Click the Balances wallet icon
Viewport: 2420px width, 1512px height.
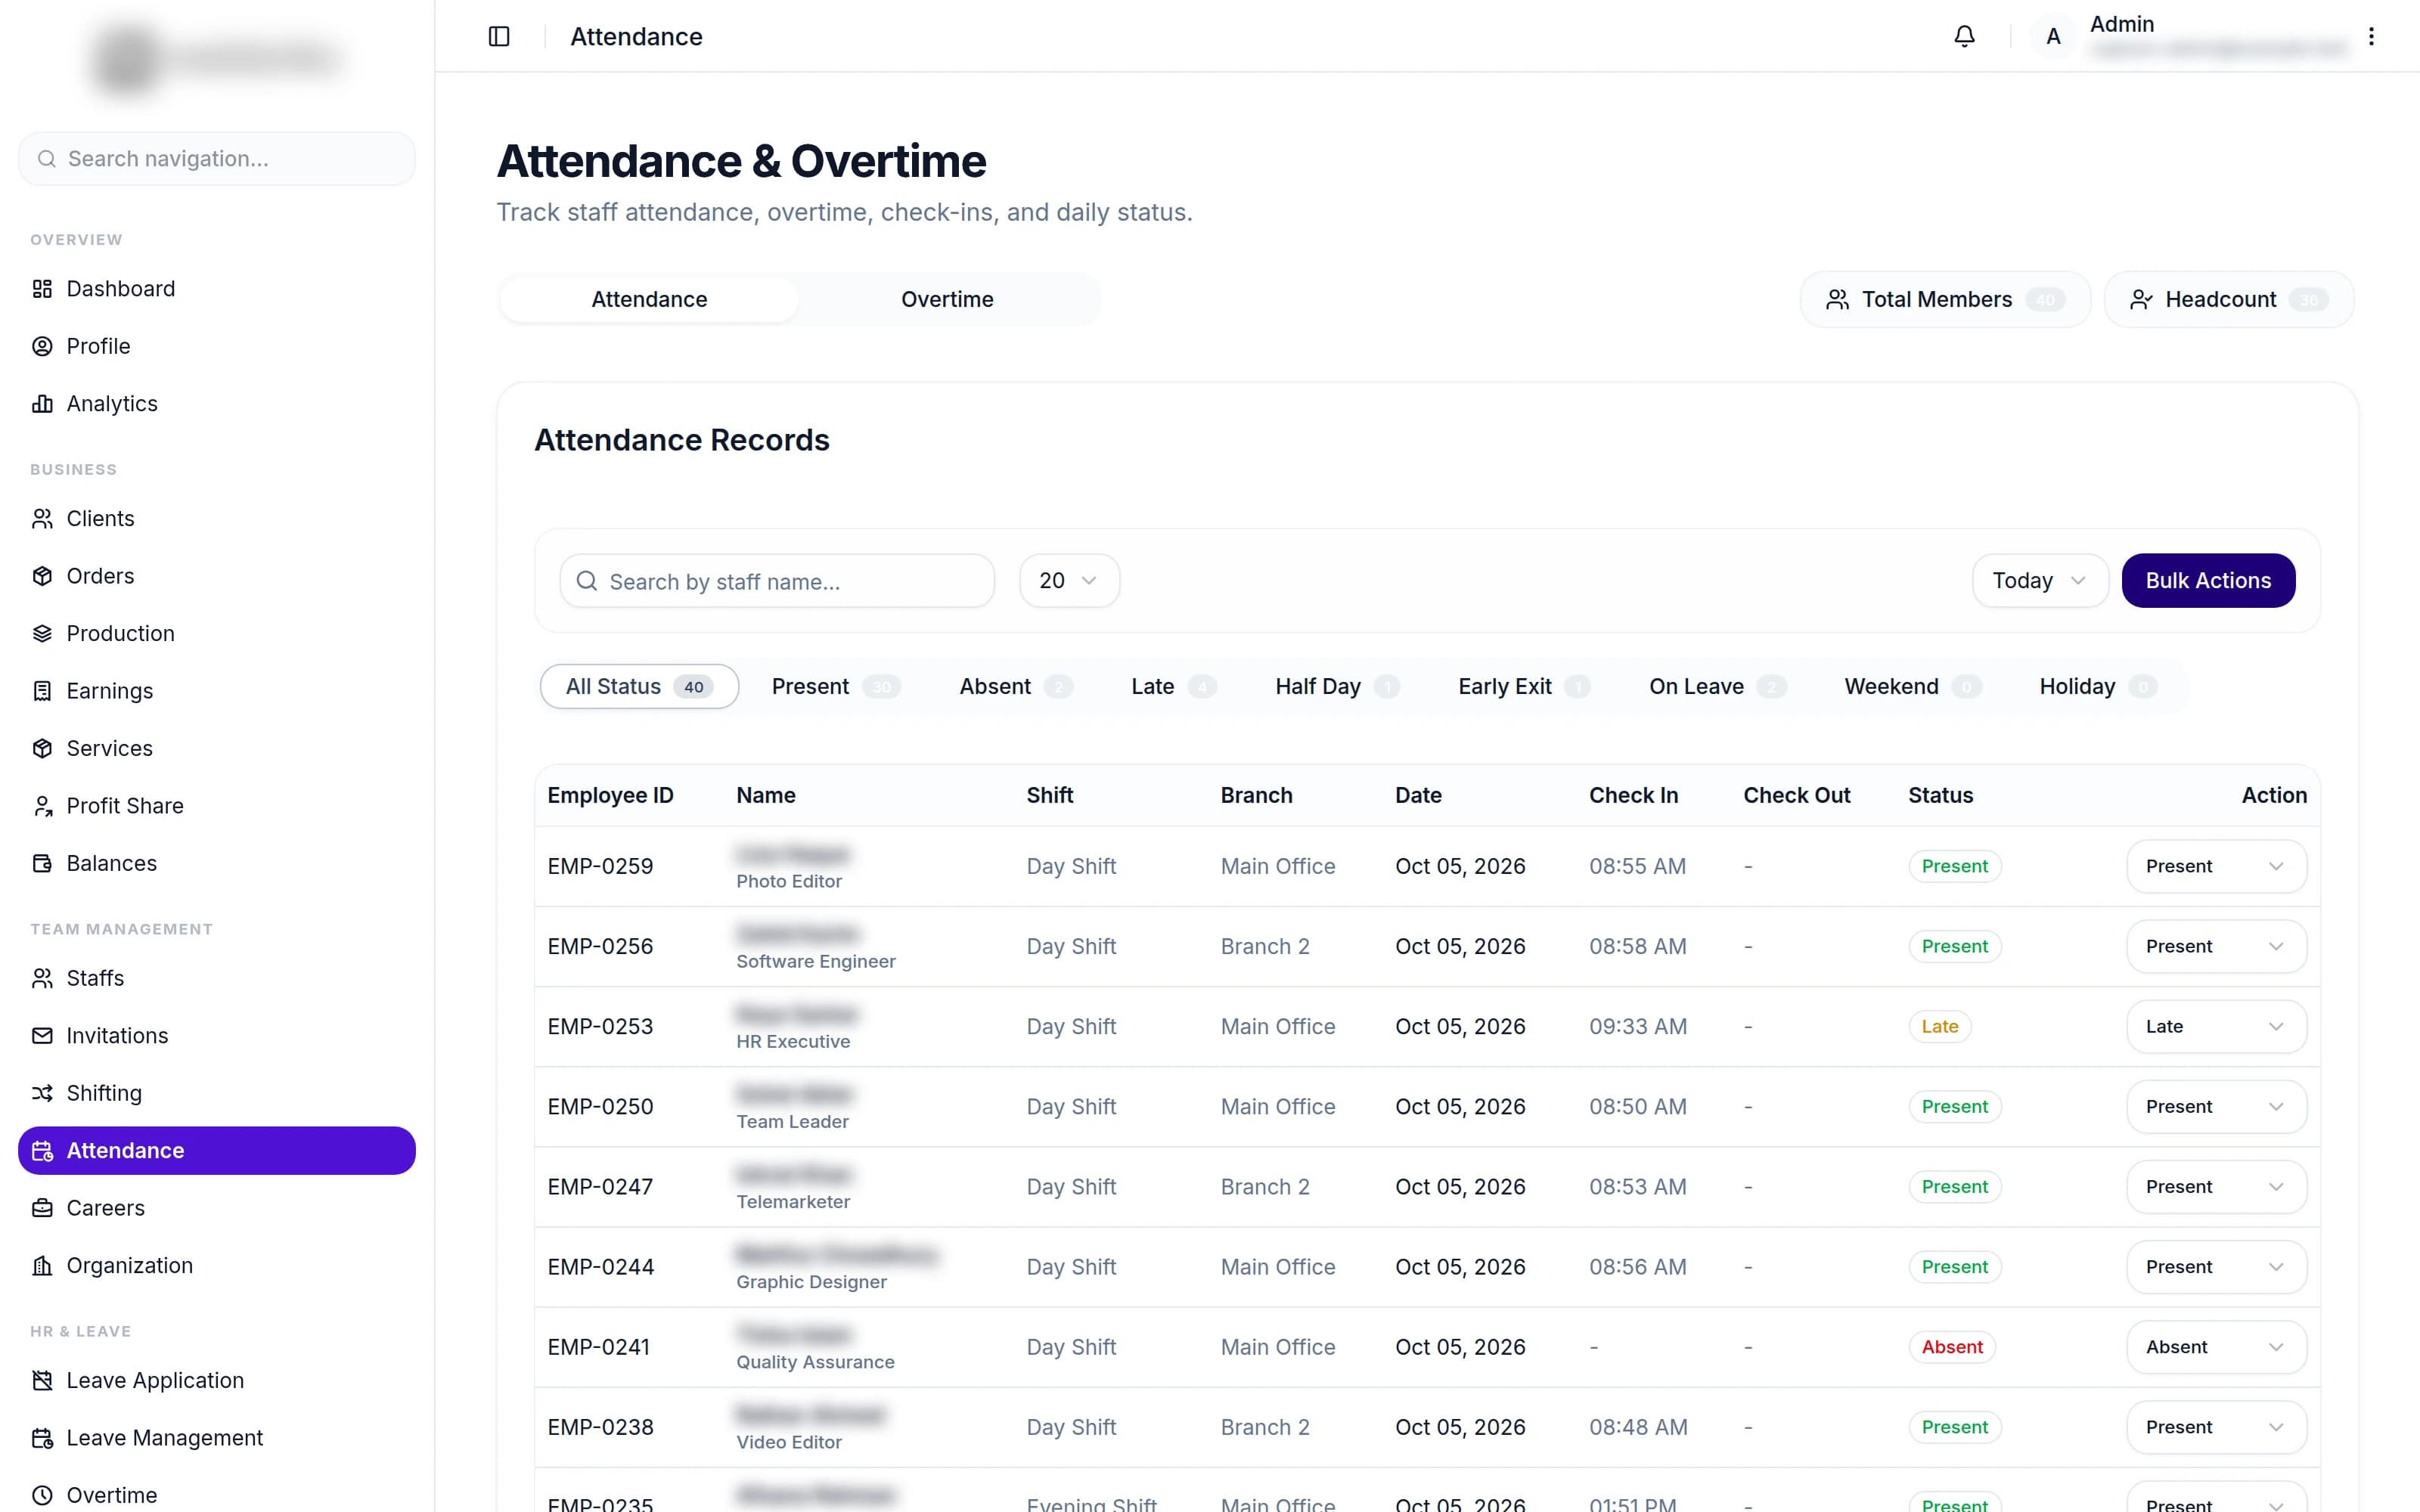42,864
